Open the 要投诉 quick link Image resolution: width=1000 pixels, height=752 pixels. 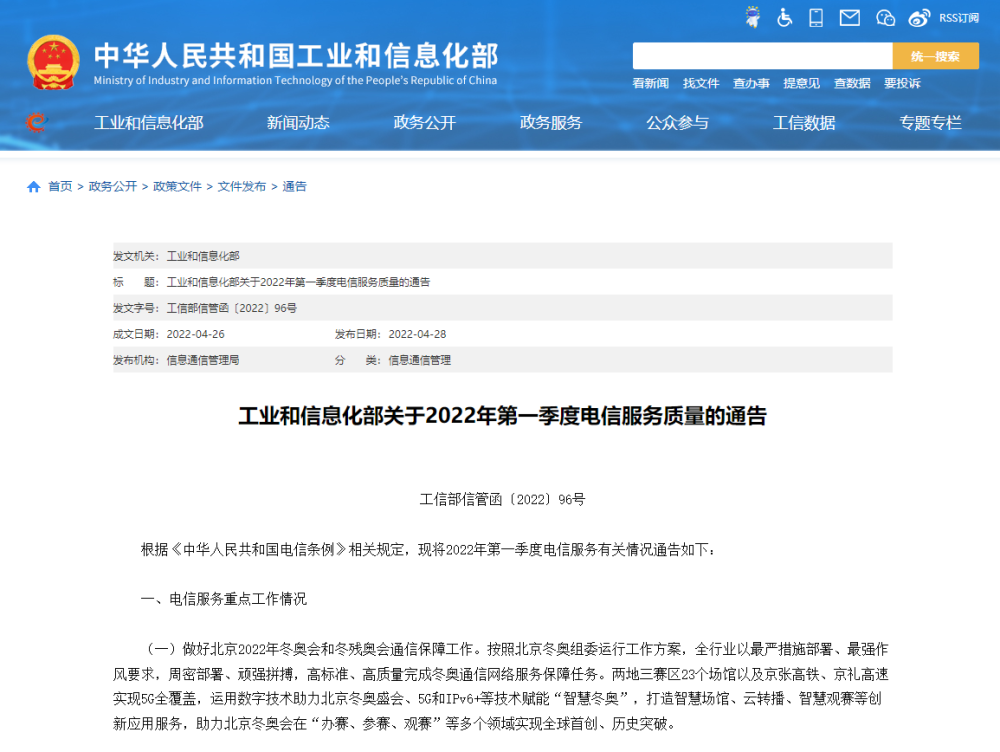(902, 84)
